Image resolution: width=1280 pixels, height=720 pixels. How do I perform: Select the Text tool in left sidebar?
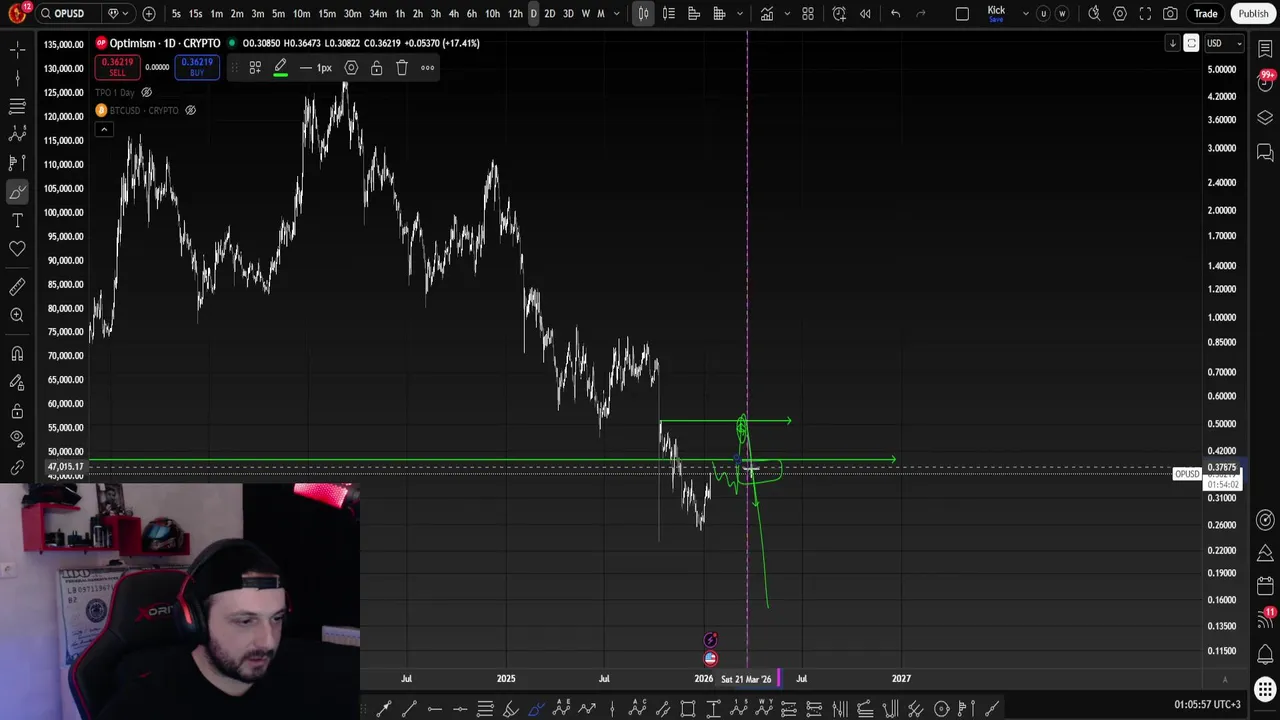pos(17,220)
